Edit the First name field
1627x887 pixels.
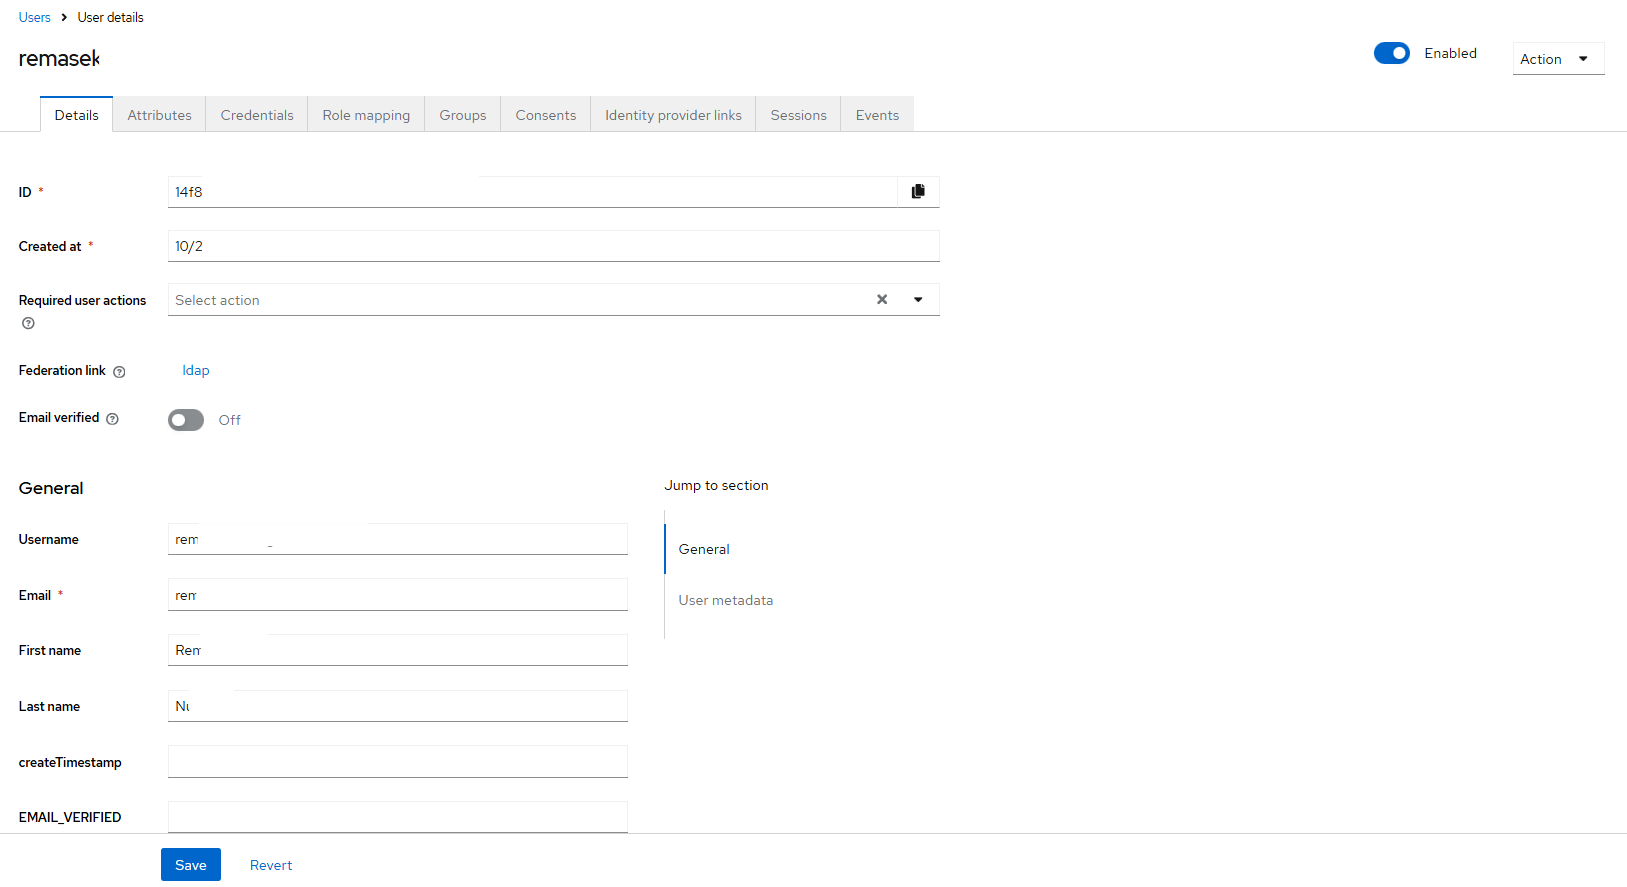tap(398, 650)
